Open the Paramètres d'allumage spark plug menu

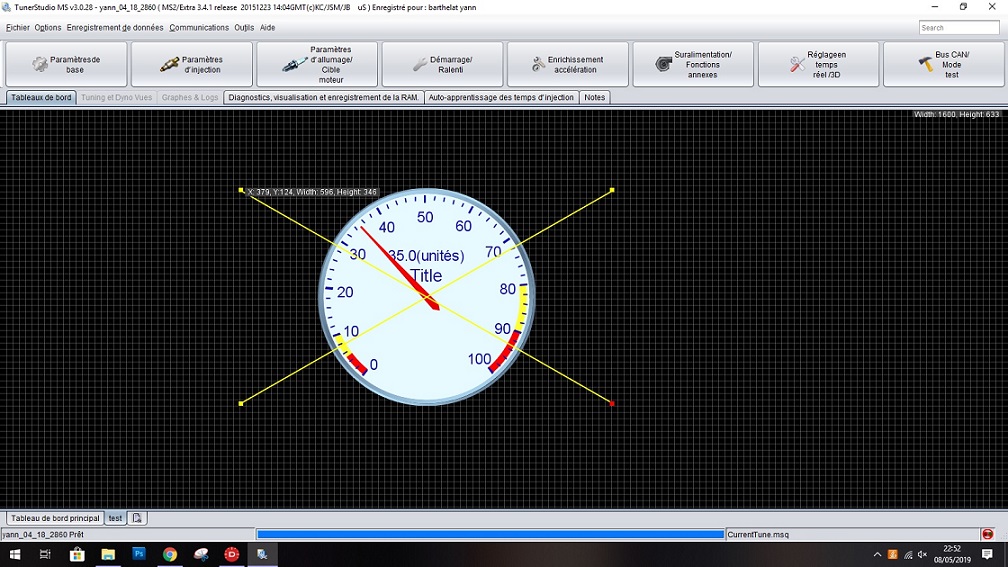tap(317, 64)
